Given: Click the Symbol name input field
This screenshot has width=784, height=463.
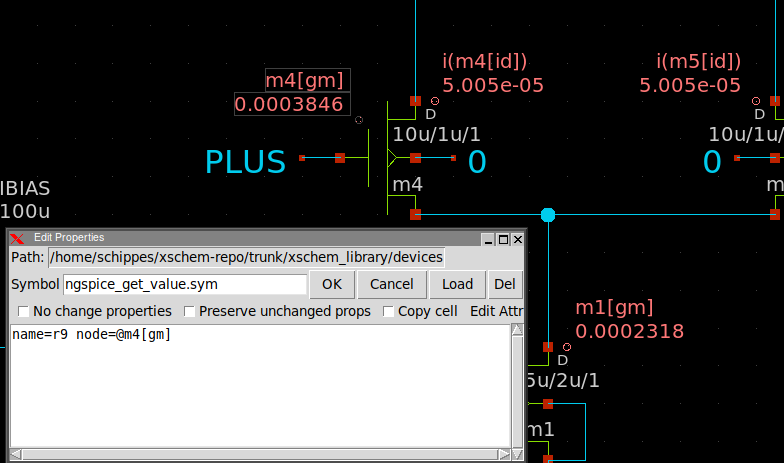Looking at the screenshot, I should 185,285.
